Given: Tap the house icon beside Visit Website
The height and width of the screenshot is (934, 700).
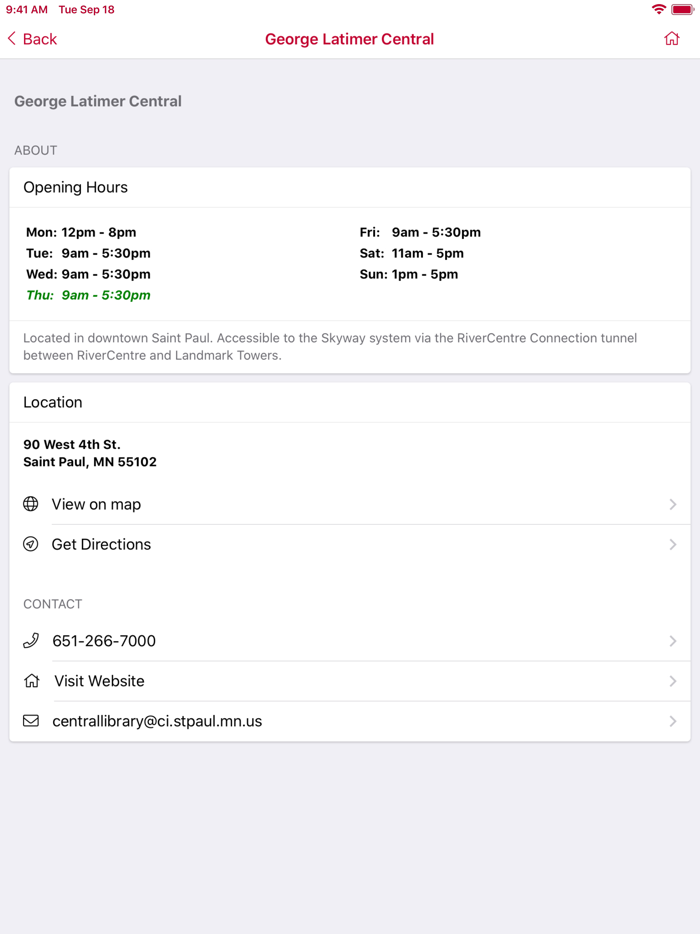Looking at the screenshot, I should point(32,681).
